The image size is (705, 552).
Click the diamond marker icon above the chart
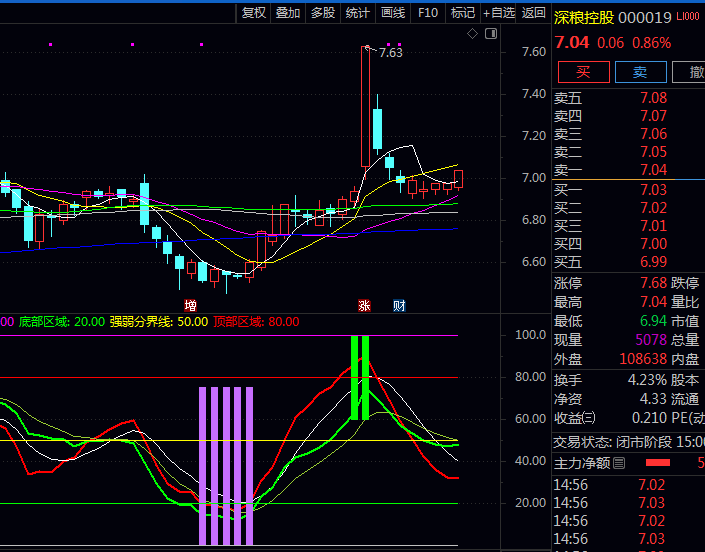473,34
